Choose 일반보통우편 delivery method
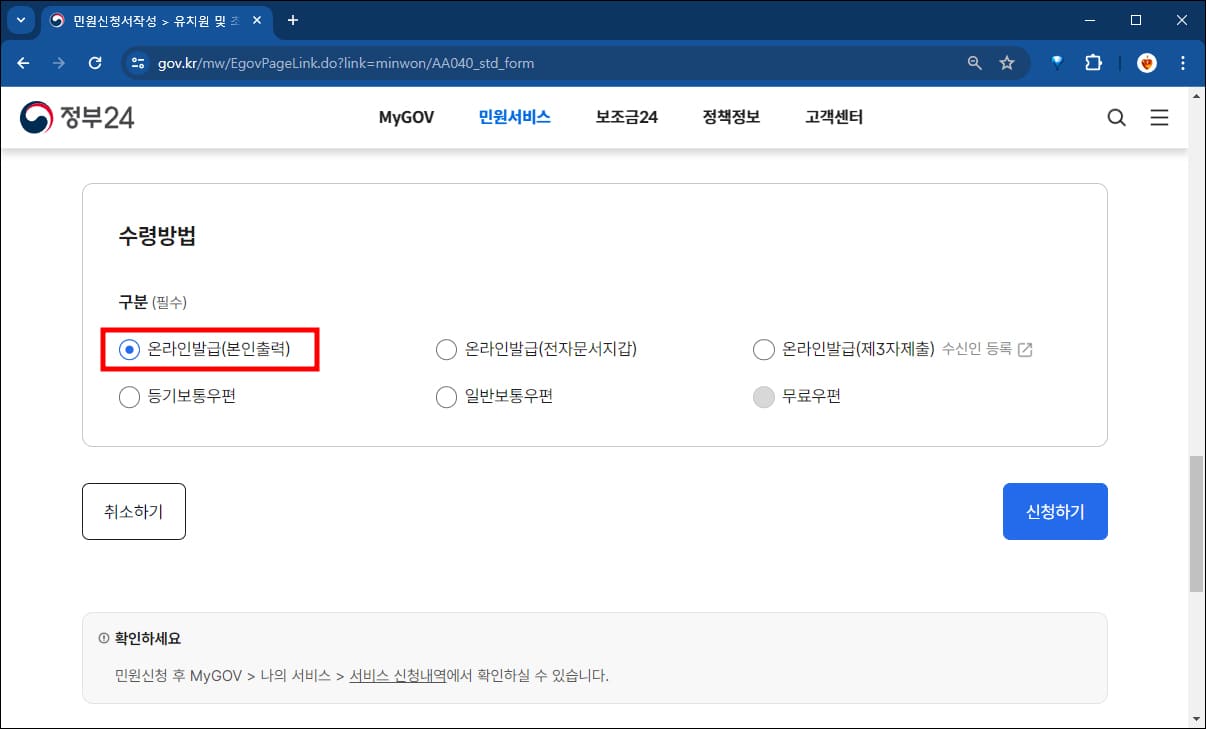Viewport: 1206px width, 729px height. pyautogui.click(x=446, y=396)
